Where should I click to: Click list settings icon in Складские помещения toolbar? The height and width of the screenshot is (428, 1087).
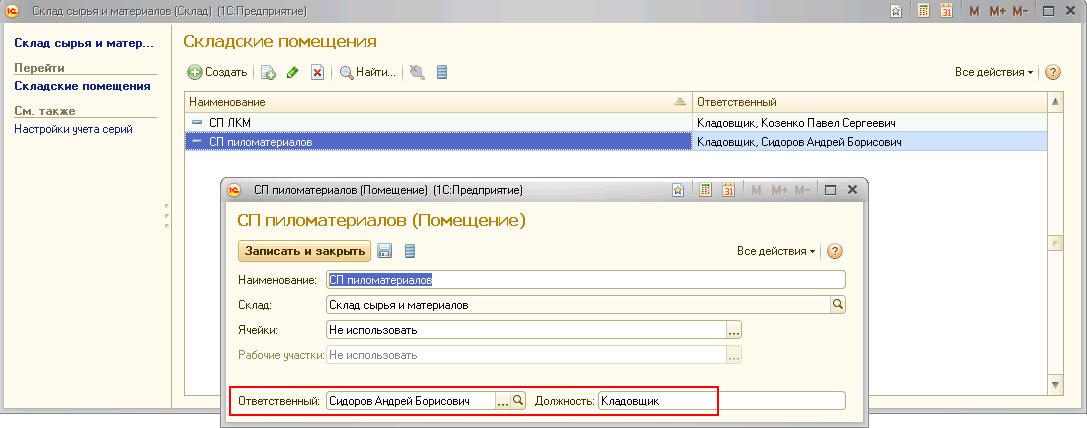[x=442, y=72]
